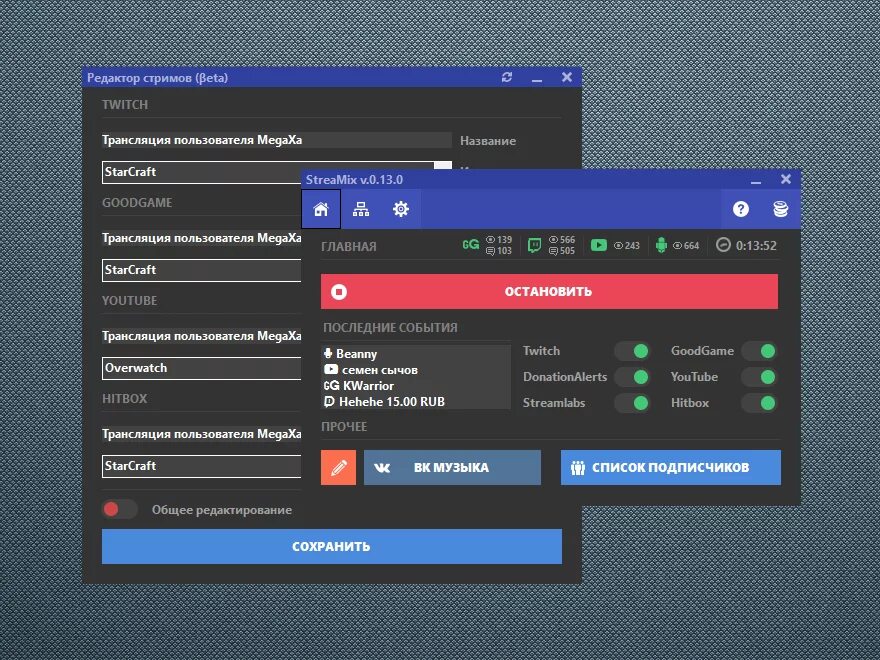Image resolution: width=880 pixels, height=660 pixels.
Task: Click the GOODGAME section header
Action: click(x=137, y=203)
